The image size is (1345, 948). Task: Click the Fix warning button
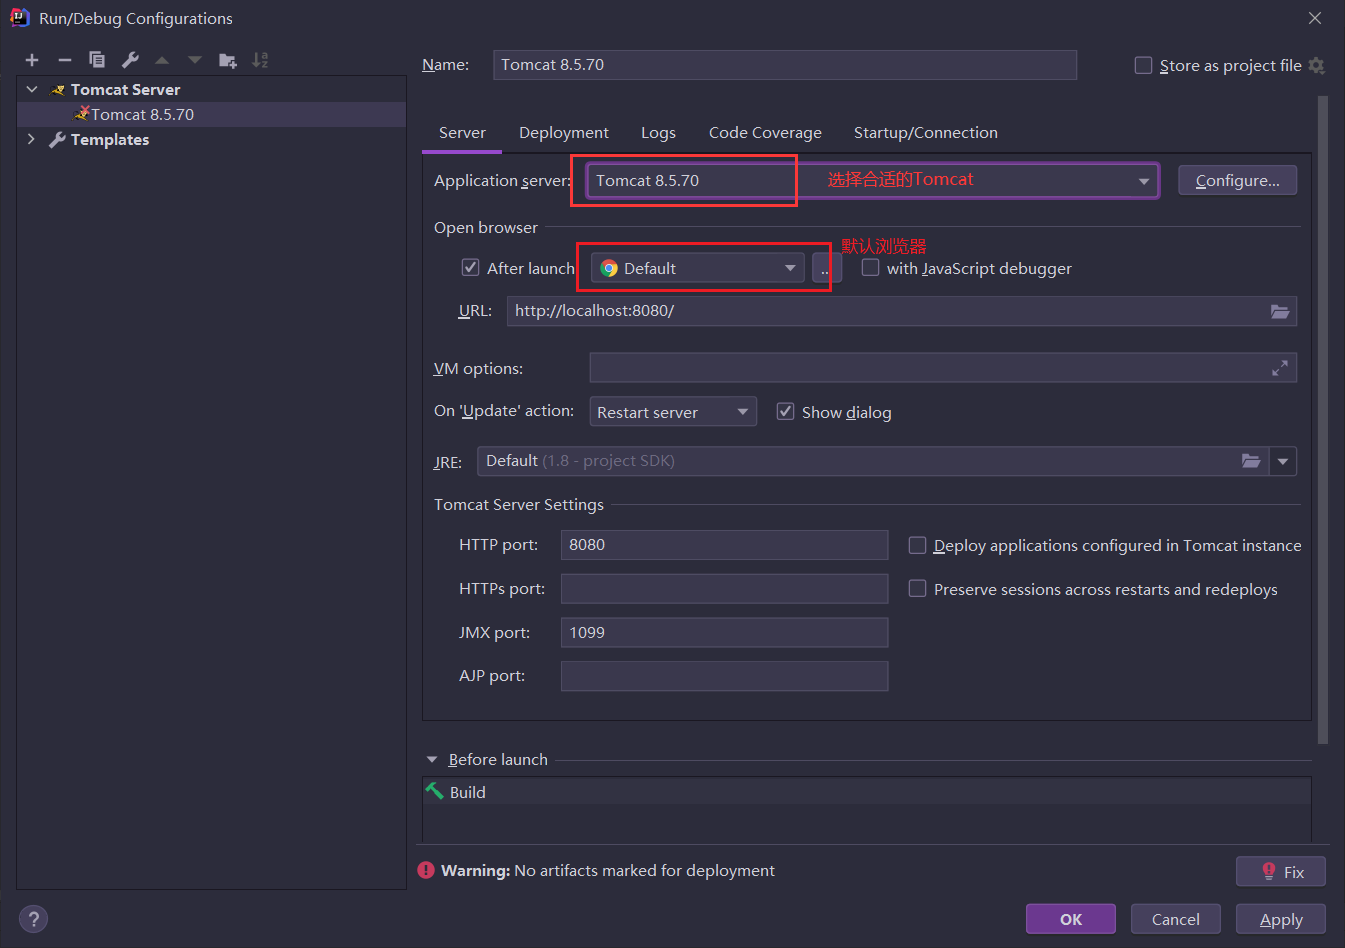tap(1281, 871)
